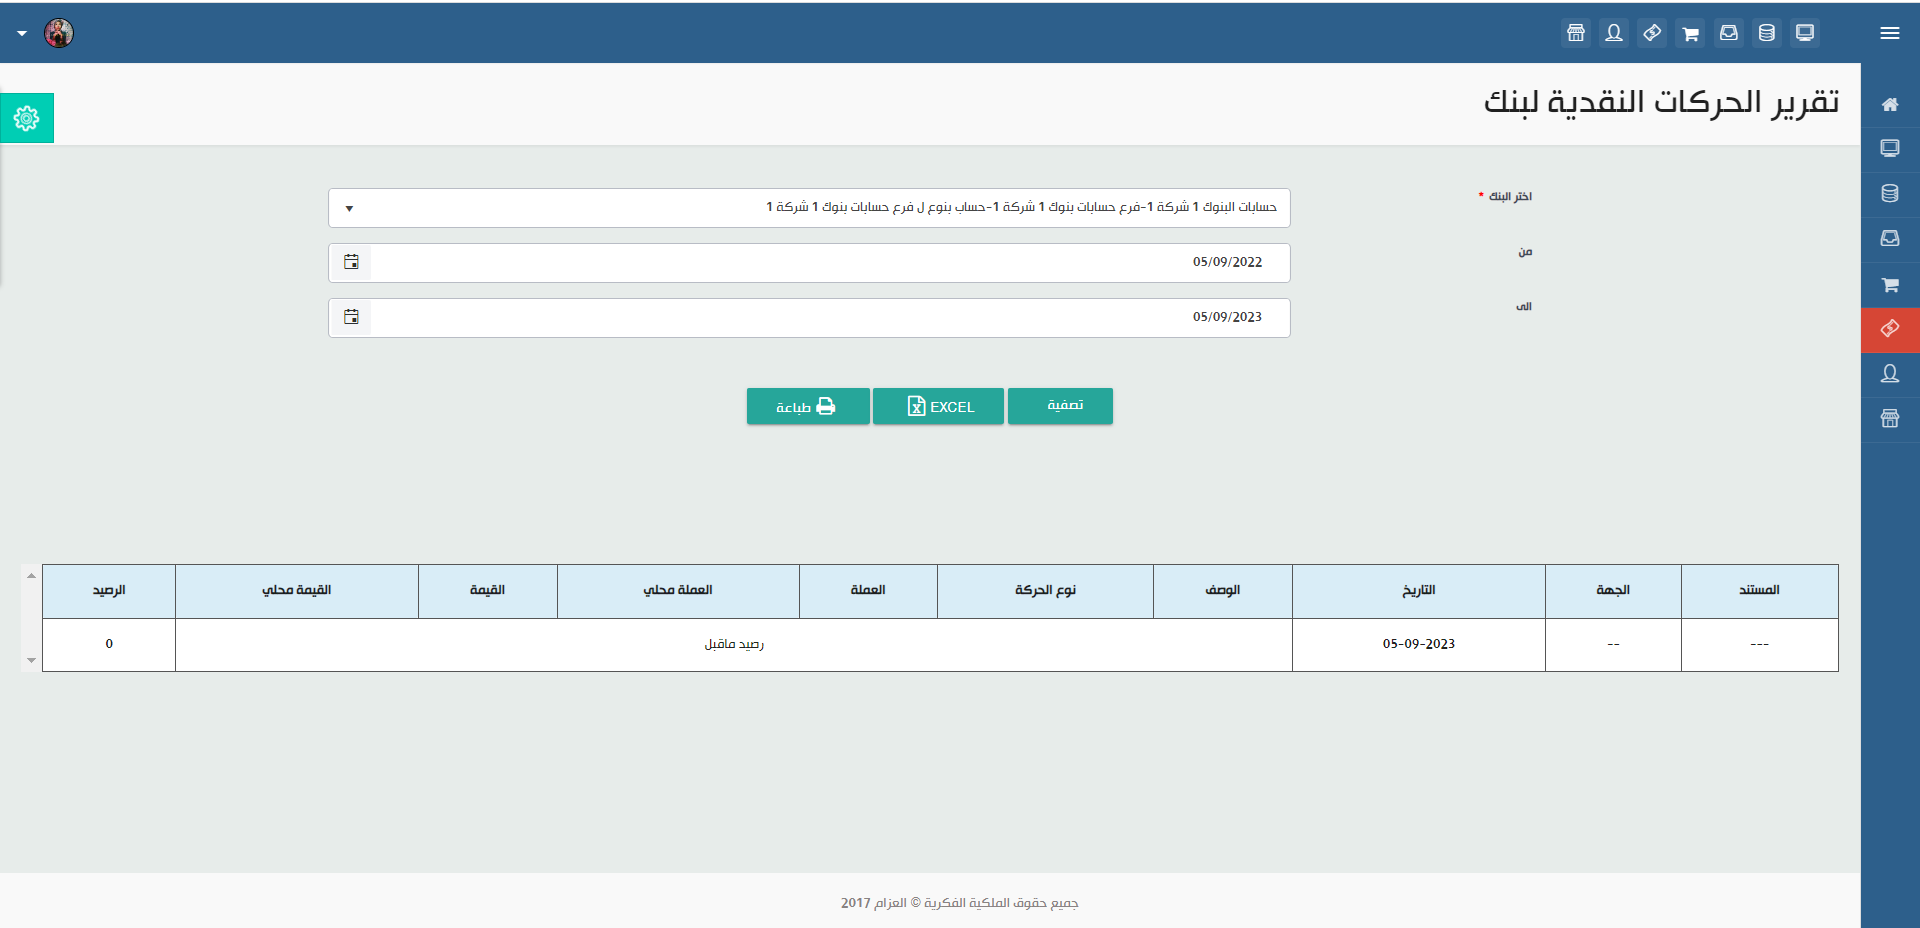
Task: Open inbox tray icon in right sidebar
Action: 1890,239
